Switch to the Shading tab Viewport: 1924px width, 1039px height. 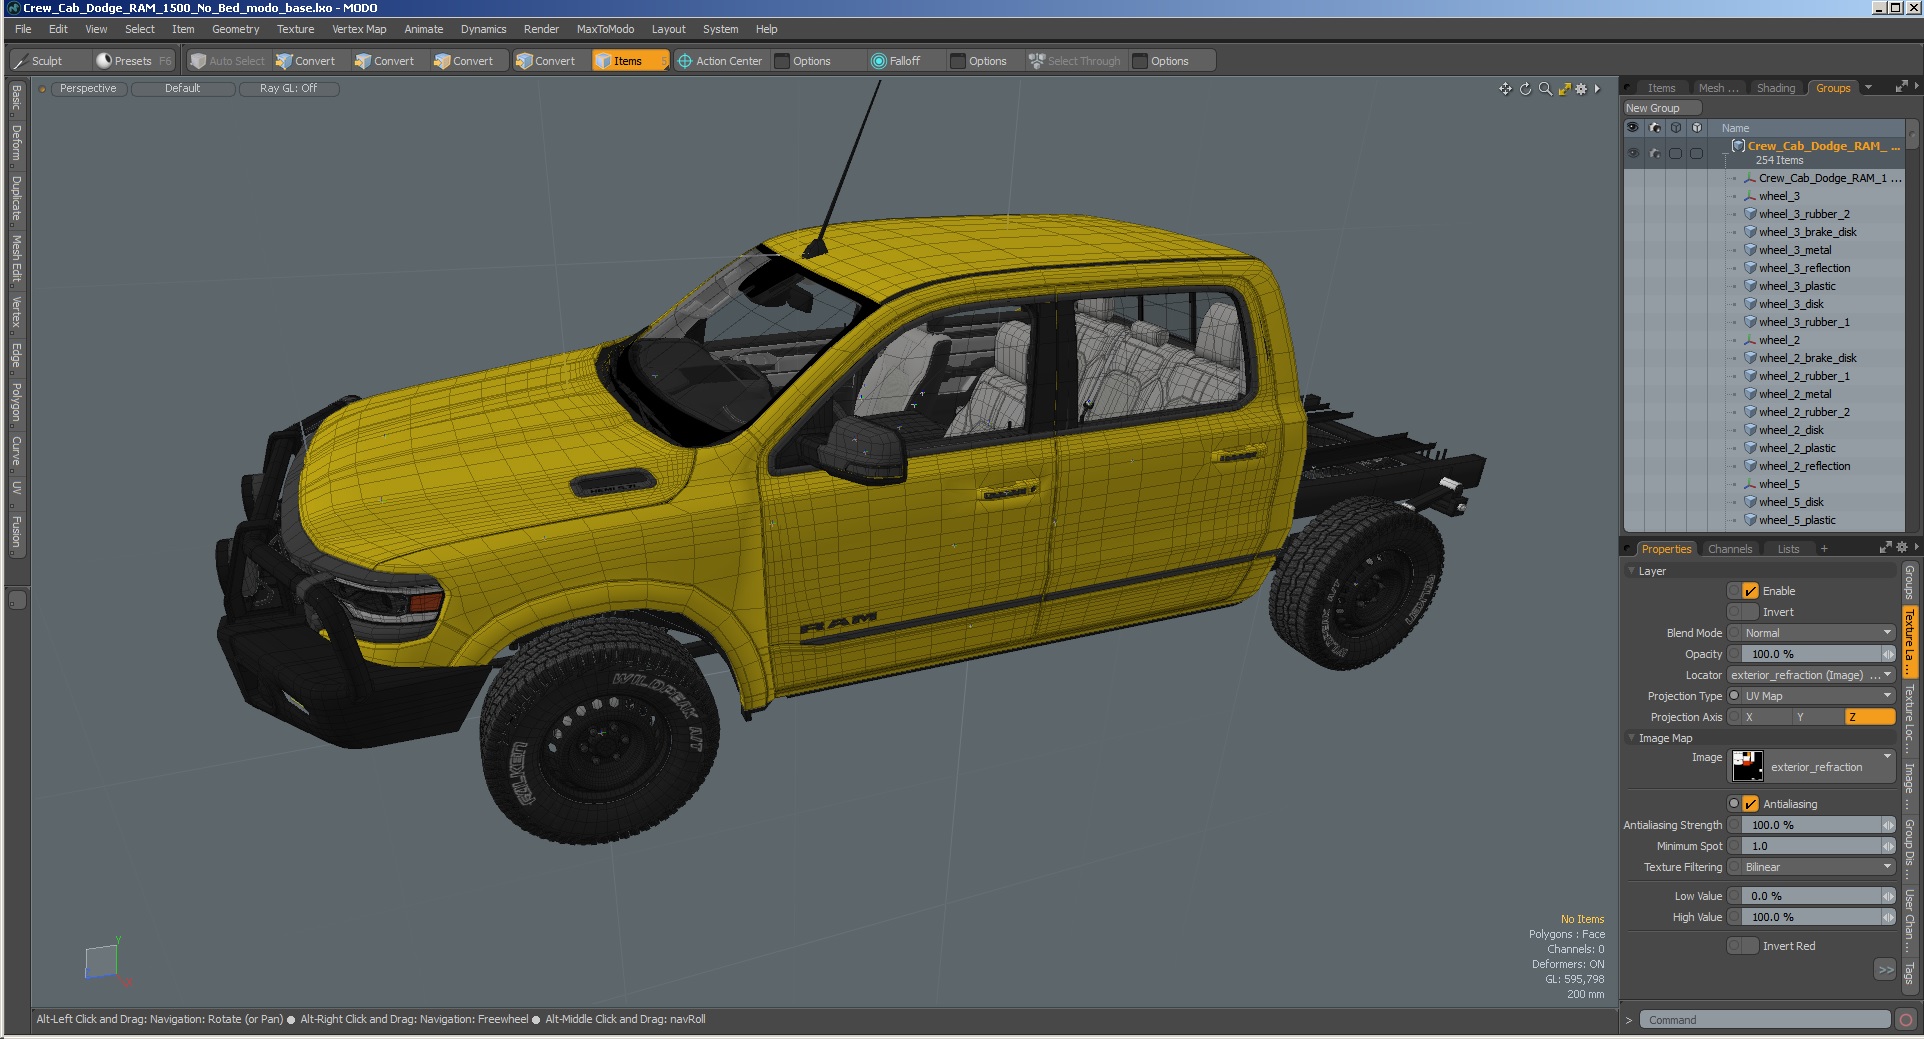[x=1776, y=88]
